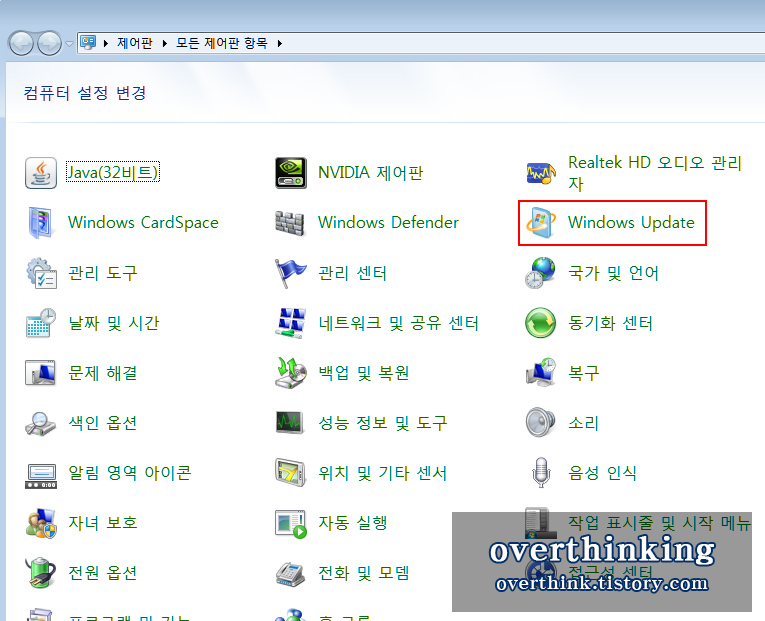Click the 제어판 breadcrumb in address bar

point(135,43)
